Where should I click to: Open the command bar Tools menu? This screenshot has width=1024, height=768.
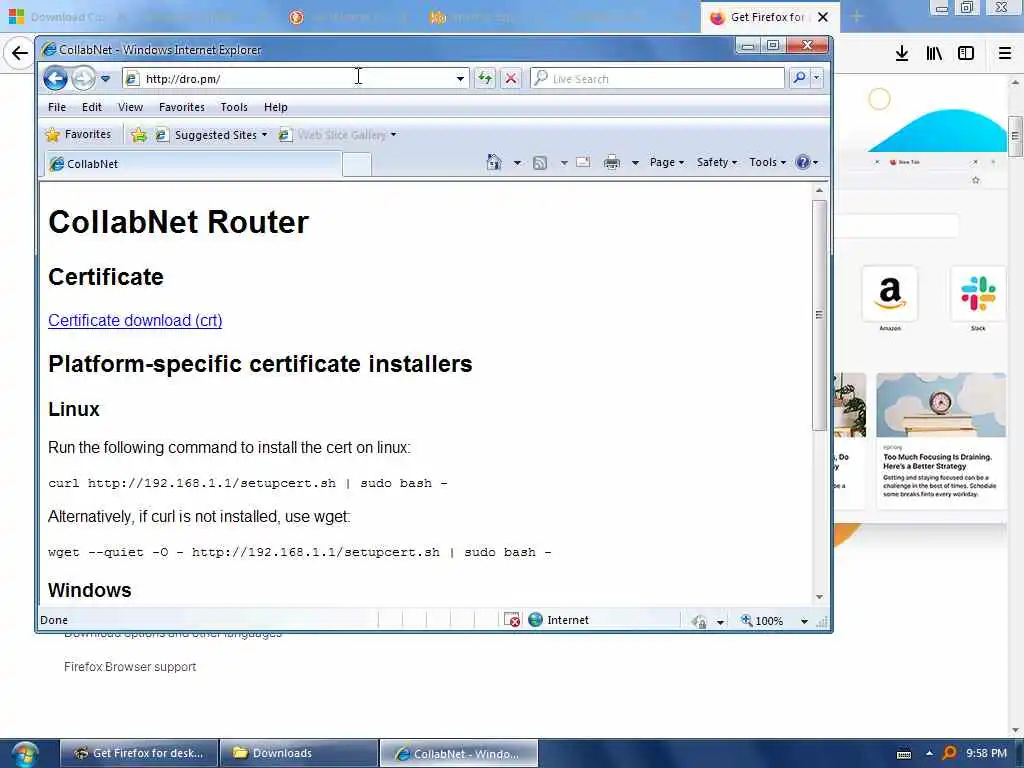tap(767, 162)
